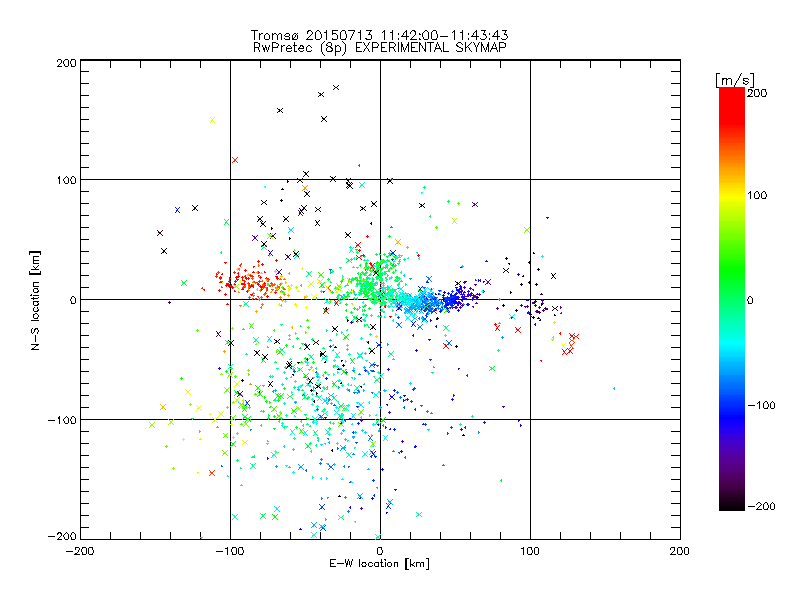Click the isolated red X marker above N-S 100
800x600 pixels.
pos(235,160)
